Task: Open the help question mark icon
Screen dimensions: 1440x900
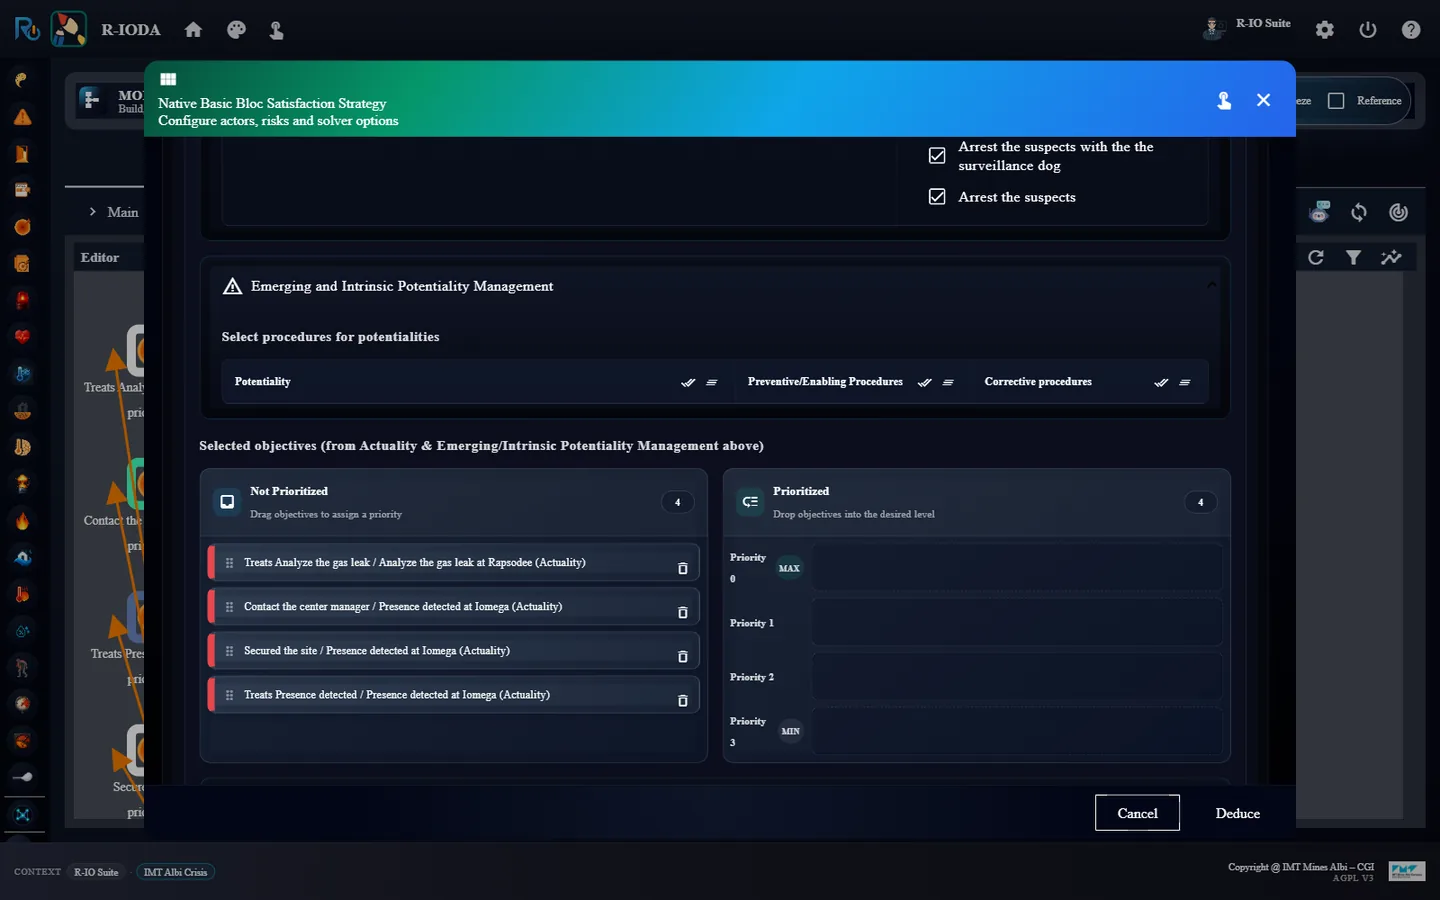Action: (1411, 30)
